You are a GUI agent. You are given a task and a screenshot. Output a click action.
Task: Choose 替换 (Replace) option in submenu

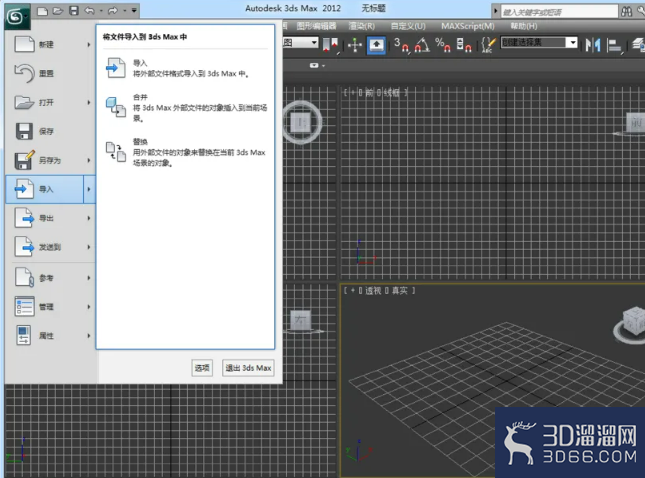click(x=185, y=152)
